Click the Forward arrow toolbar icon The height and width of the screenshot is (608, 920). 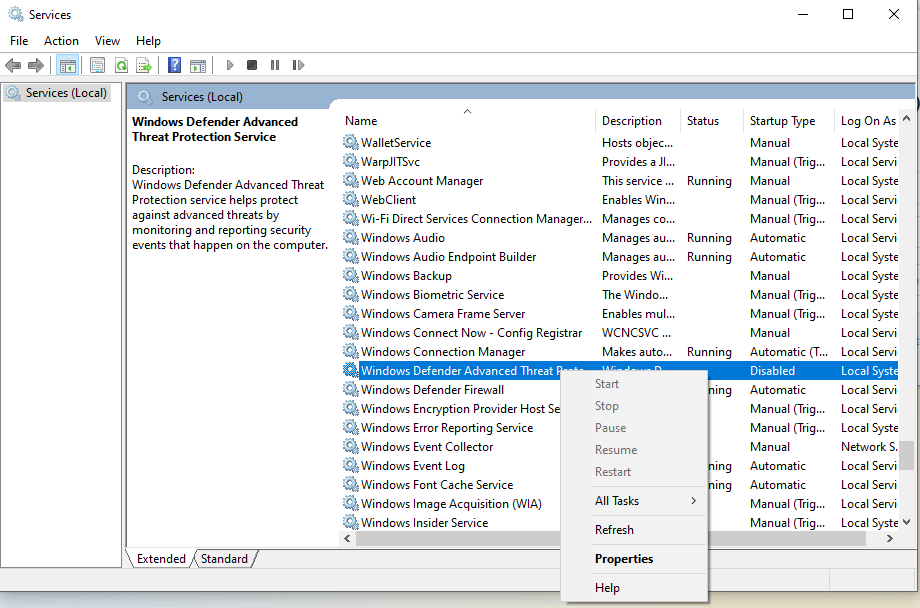click(36, 65)
